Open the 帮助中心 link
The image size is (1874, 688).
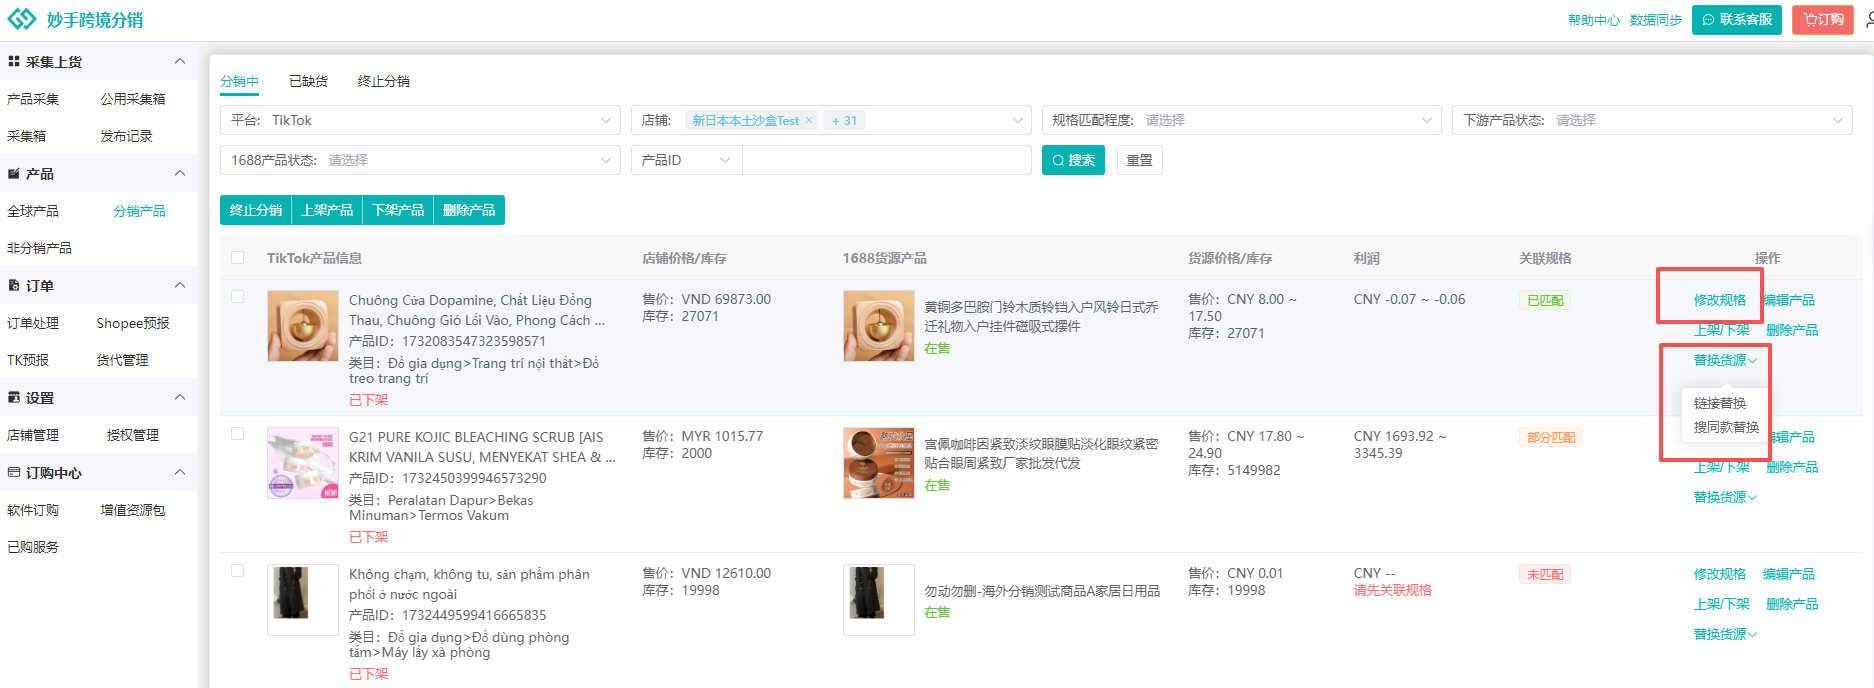coord(1594,20)
